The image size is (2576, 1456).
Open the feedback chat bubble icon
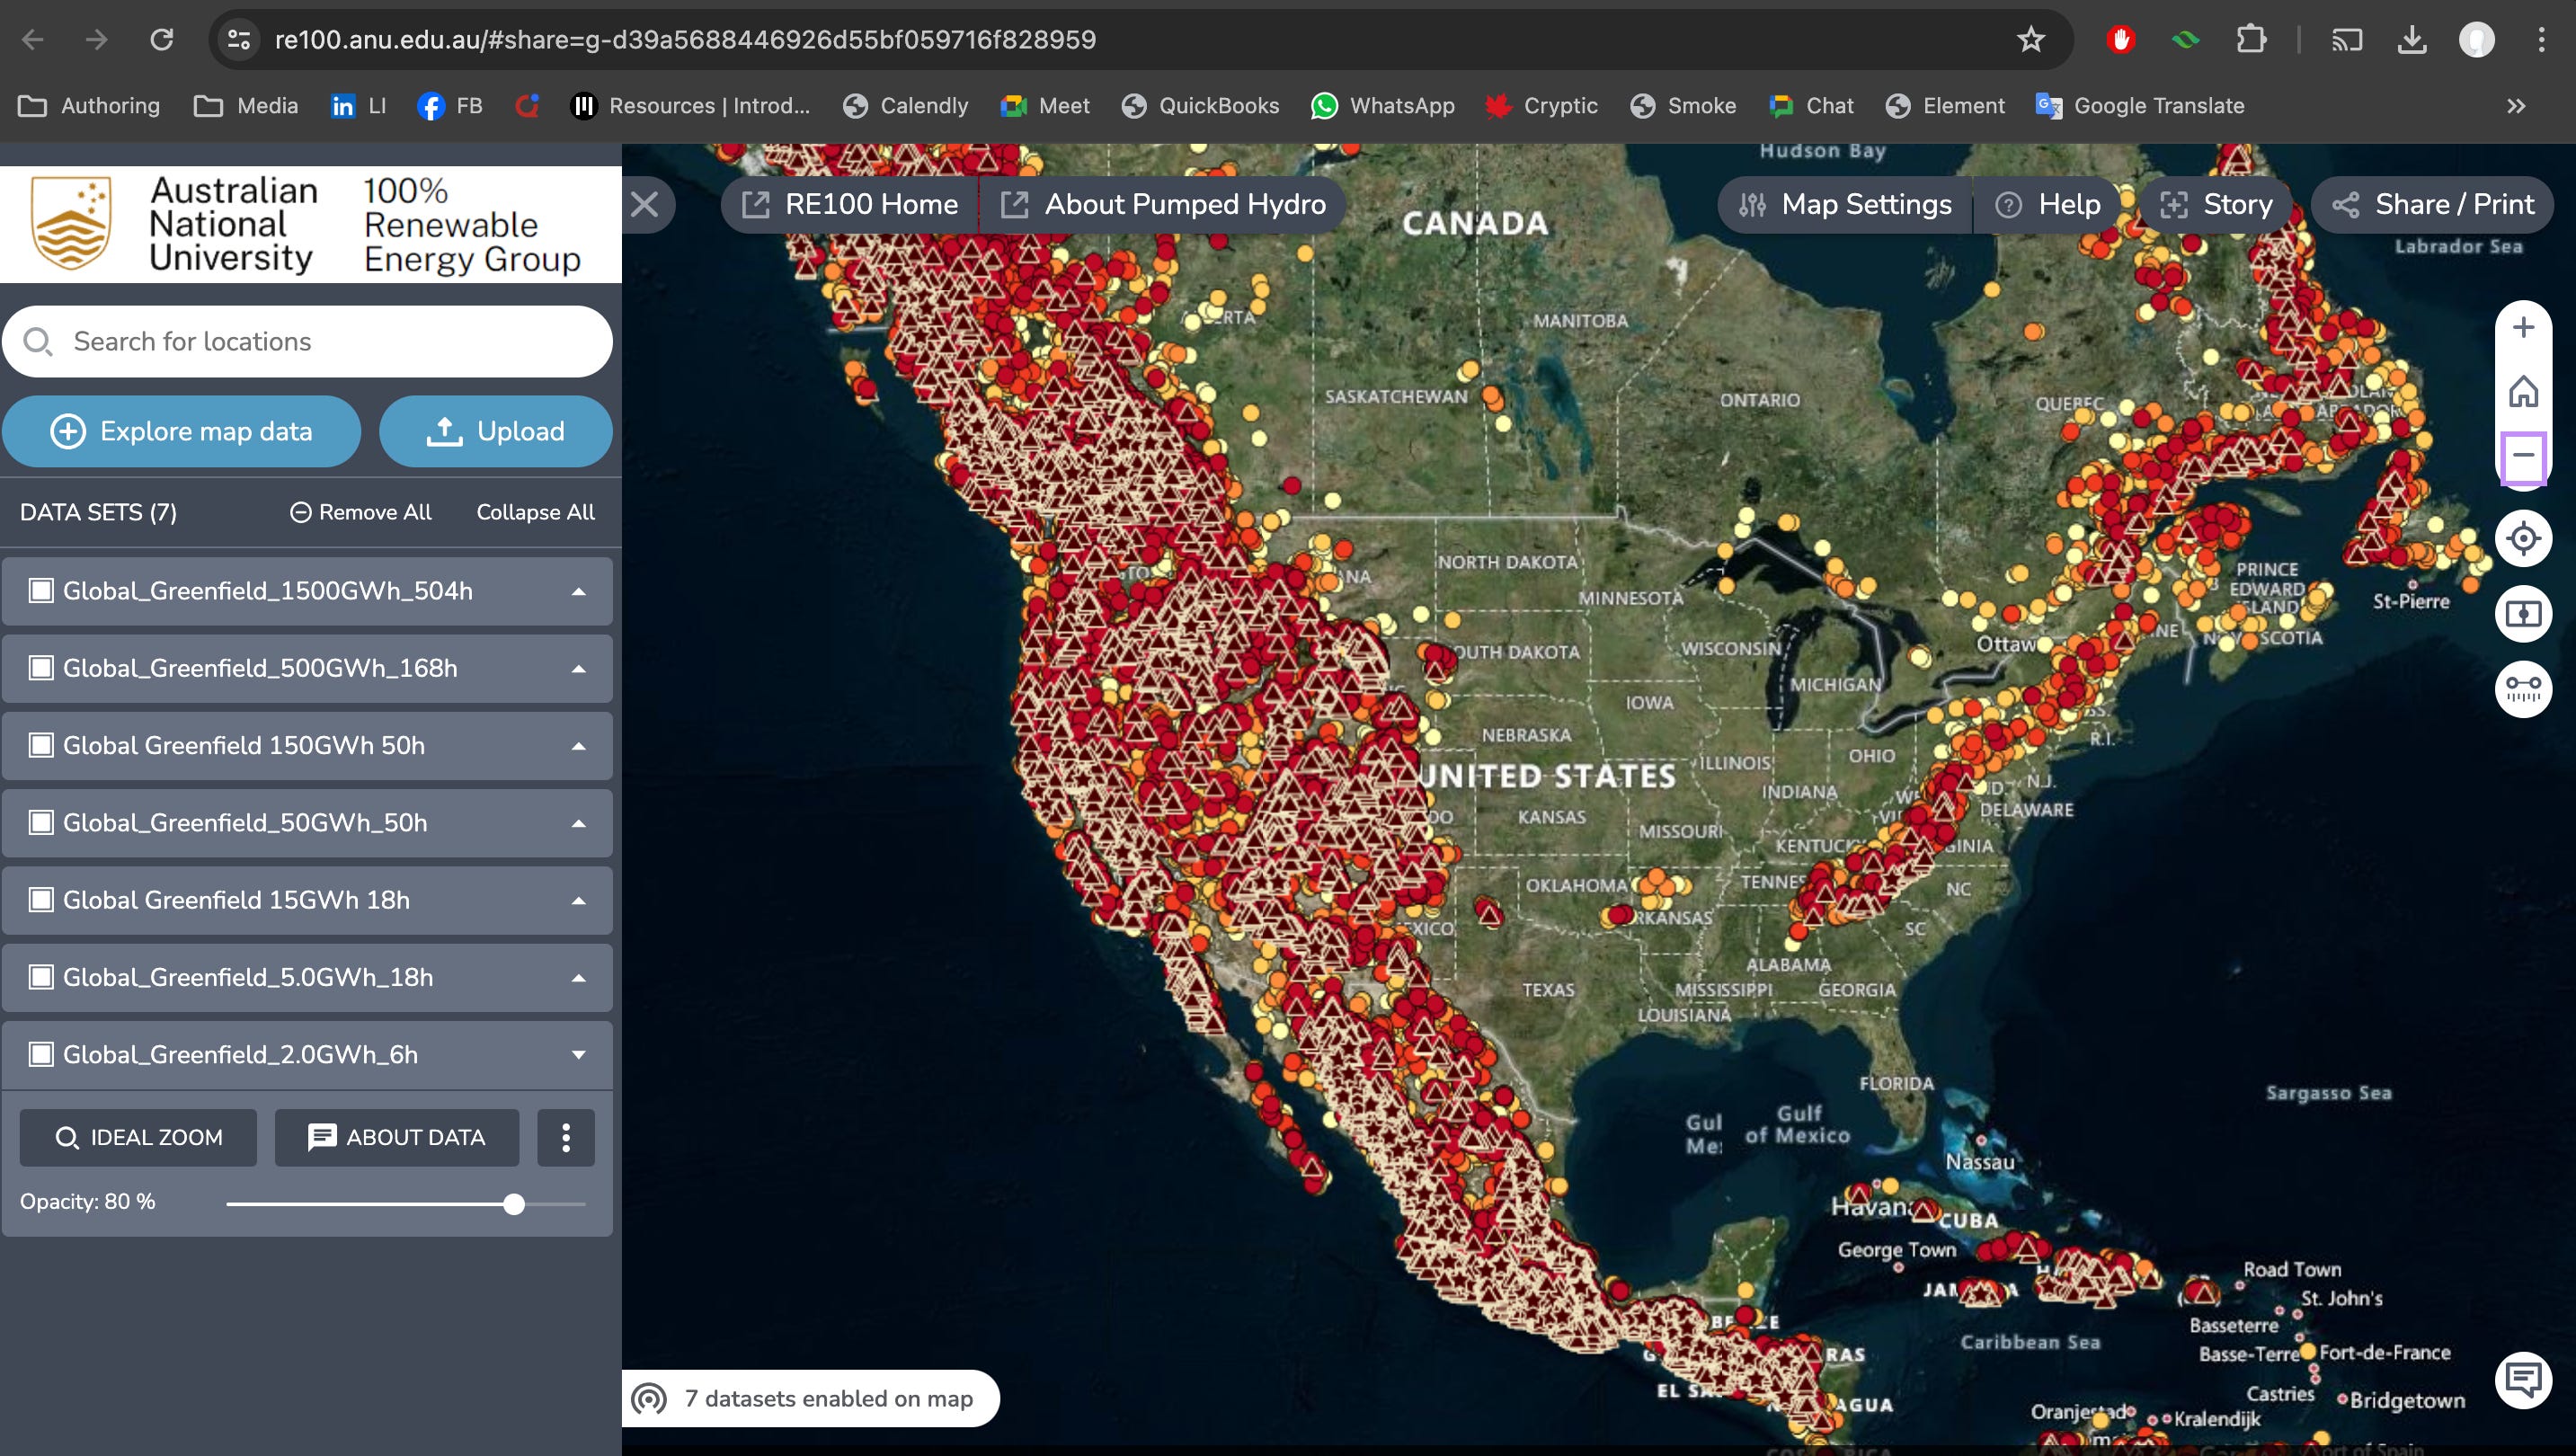coord(2523,1380)
